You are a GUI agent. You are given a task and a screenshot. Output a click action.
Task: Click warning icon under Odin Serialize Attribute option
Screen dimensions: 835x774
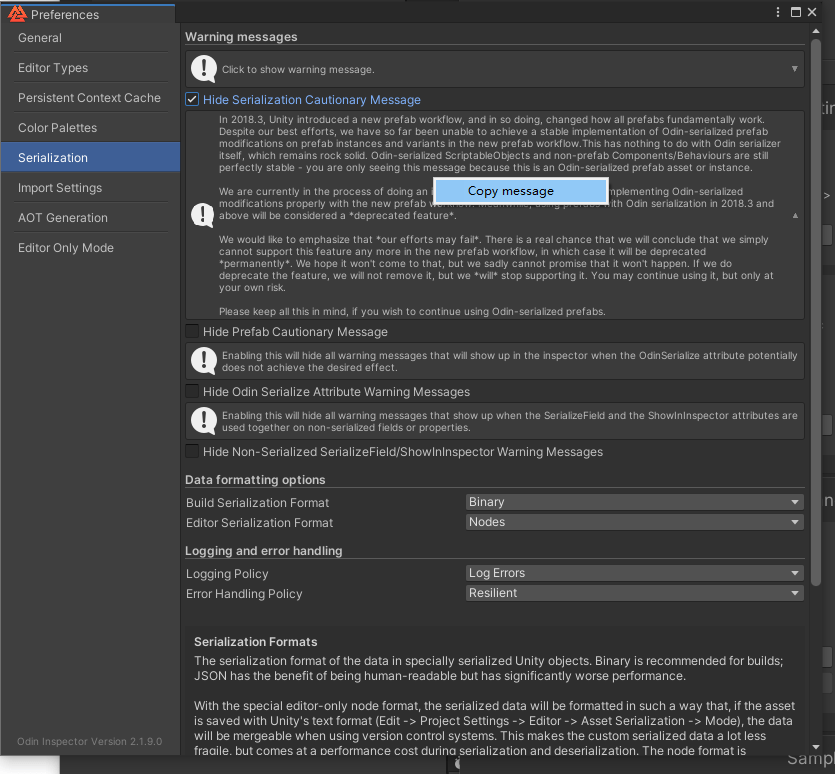click(x=204, y=421)
